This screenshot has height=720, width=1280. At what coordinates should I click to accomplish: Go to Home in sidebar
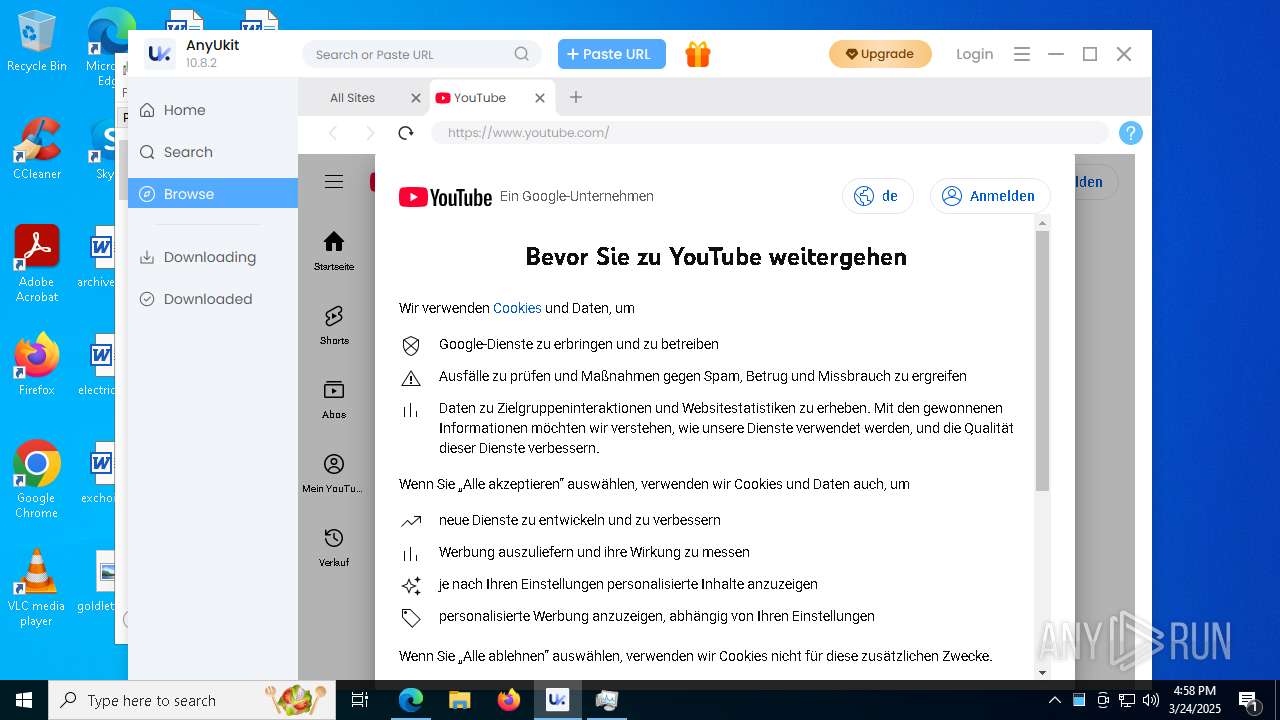(x=213, y=110)
